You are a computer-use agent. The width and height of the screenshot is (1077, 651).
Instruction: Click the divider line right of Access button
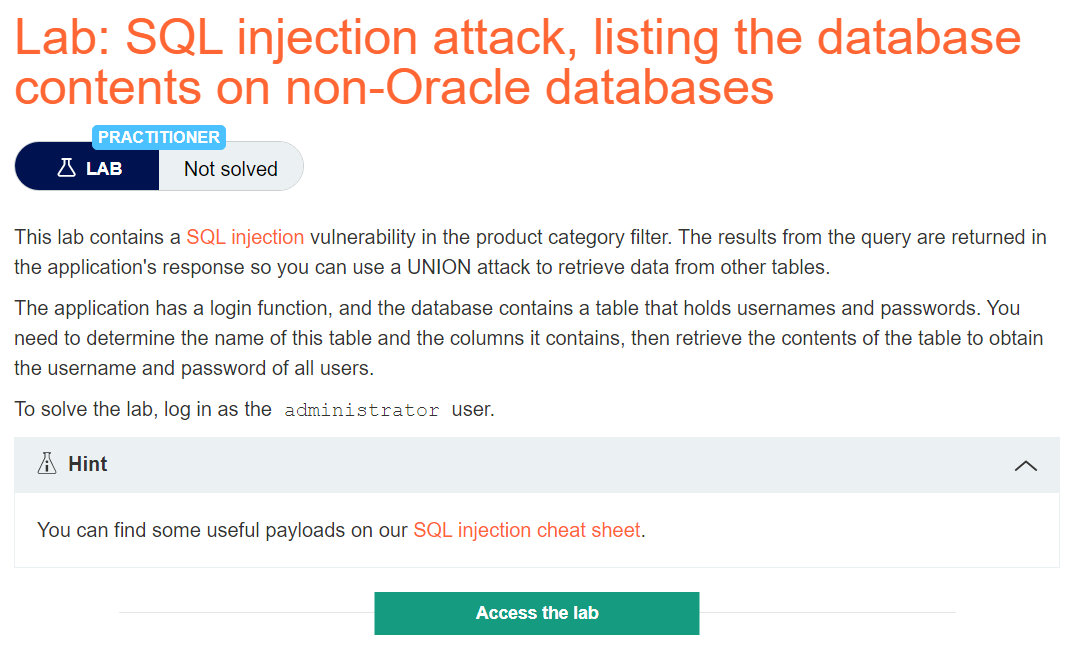[x=828, y=613]
